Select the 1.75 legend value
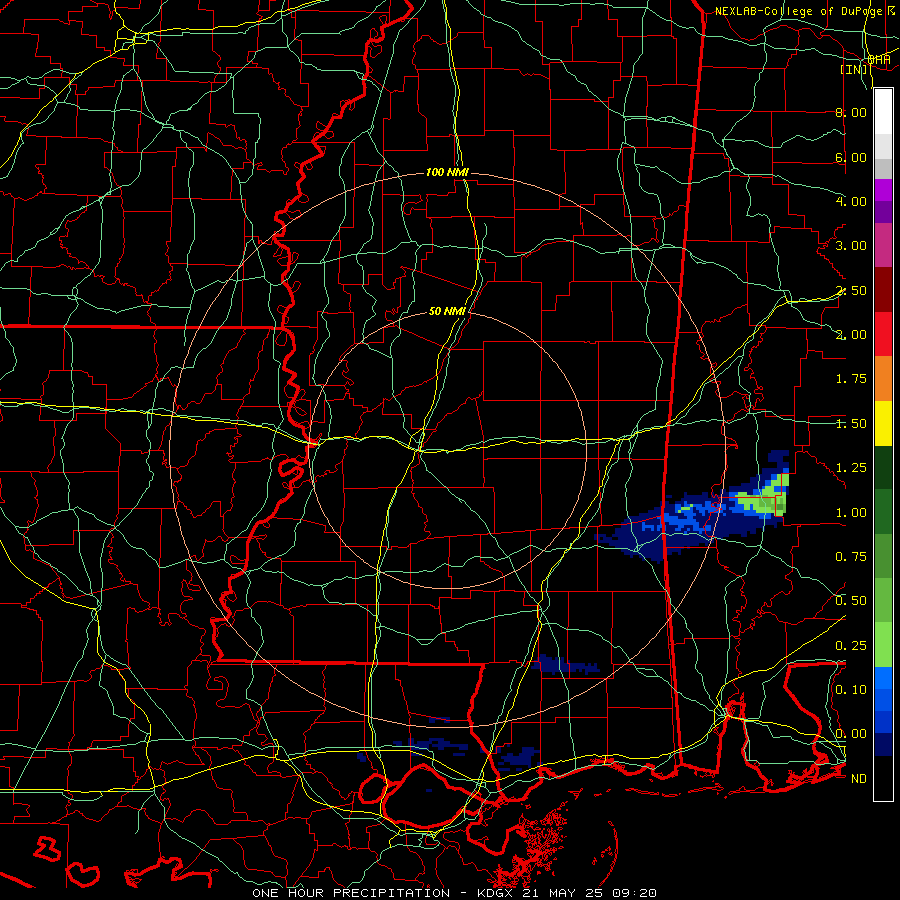Screen dimensions: 900x900 coord(851,379)
